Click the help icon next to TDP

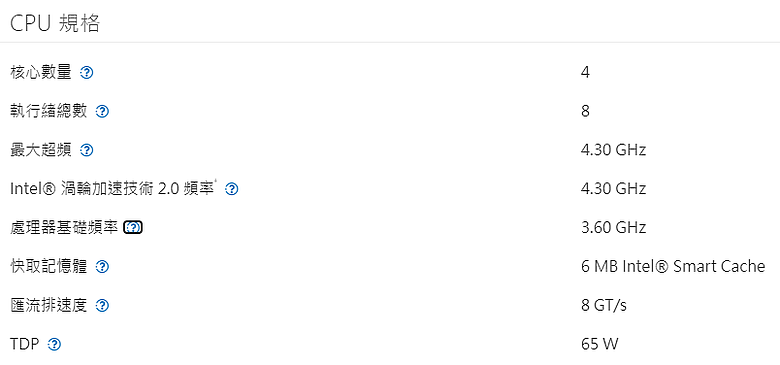tap(54, 345)
